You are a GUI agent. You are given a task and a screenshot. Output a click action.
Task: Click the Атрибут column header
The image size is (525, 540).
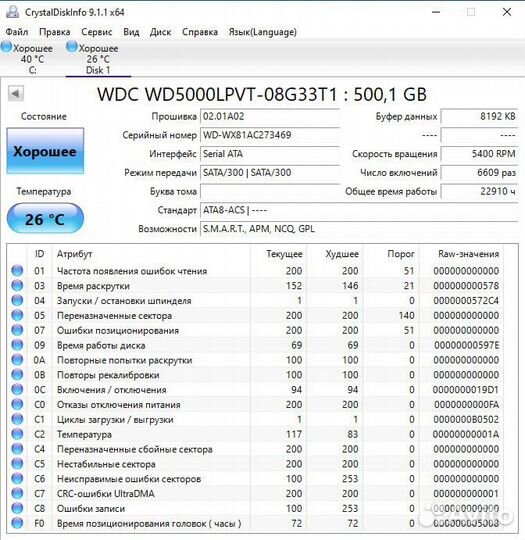click(x=151, y=254)
